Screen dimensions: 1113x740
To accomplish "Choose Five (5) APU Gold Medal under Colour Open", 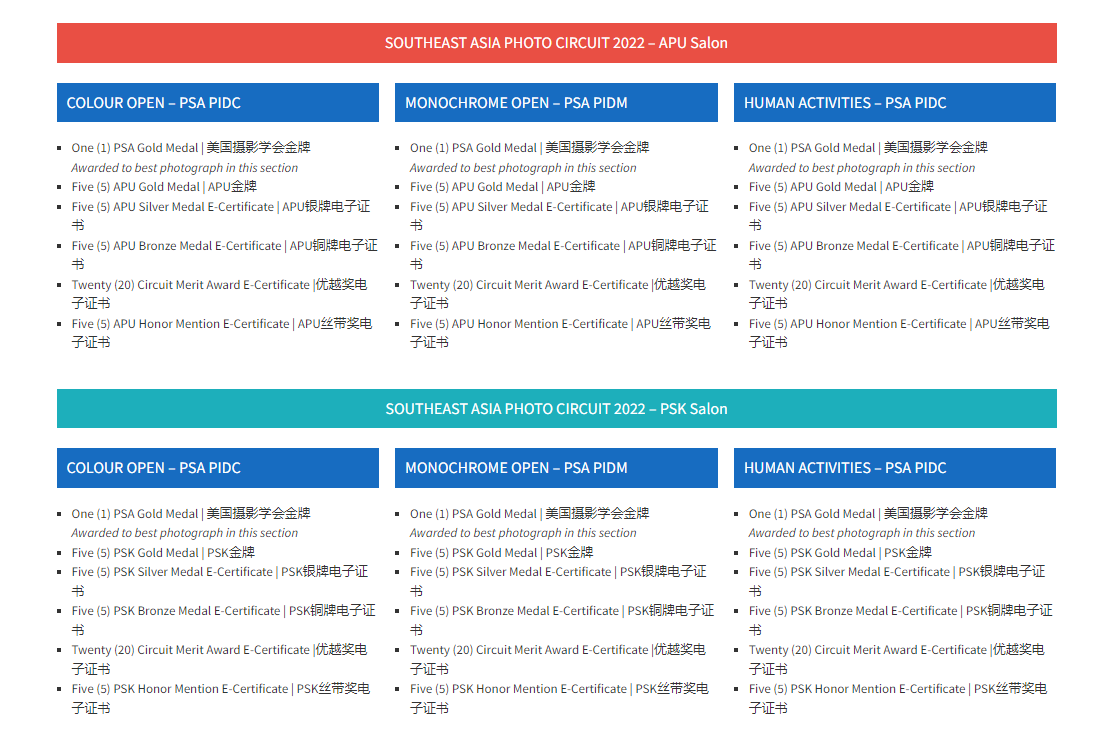I will pos(164,187).
